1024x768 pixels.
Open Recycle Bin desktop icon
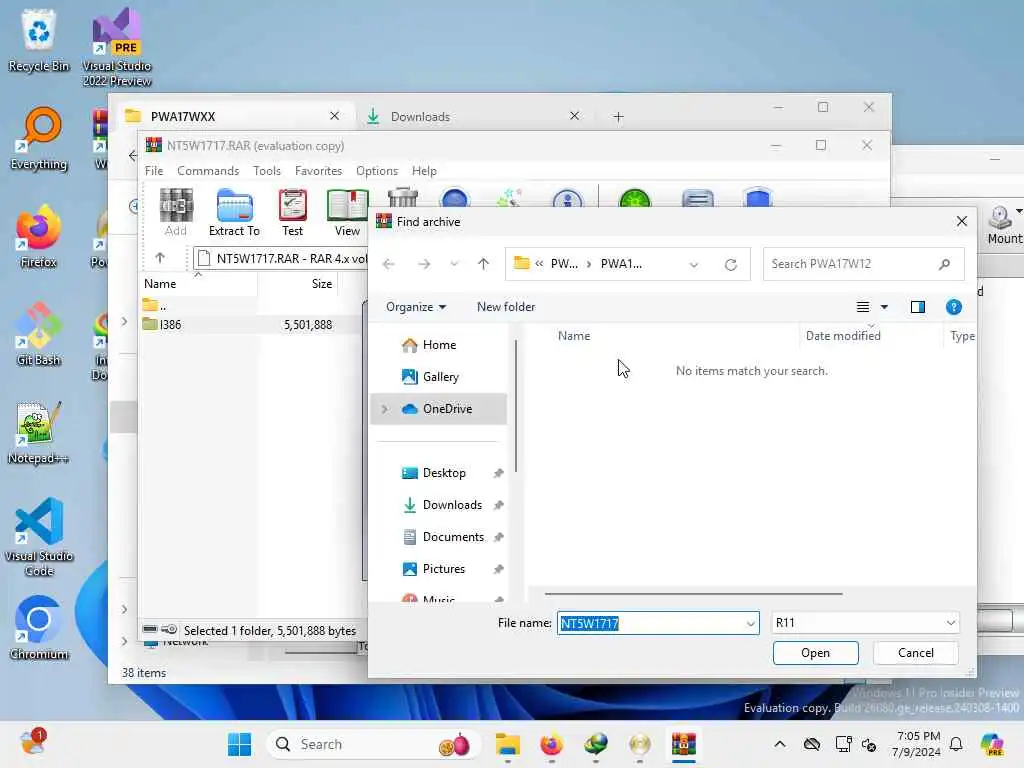(39, 41)
